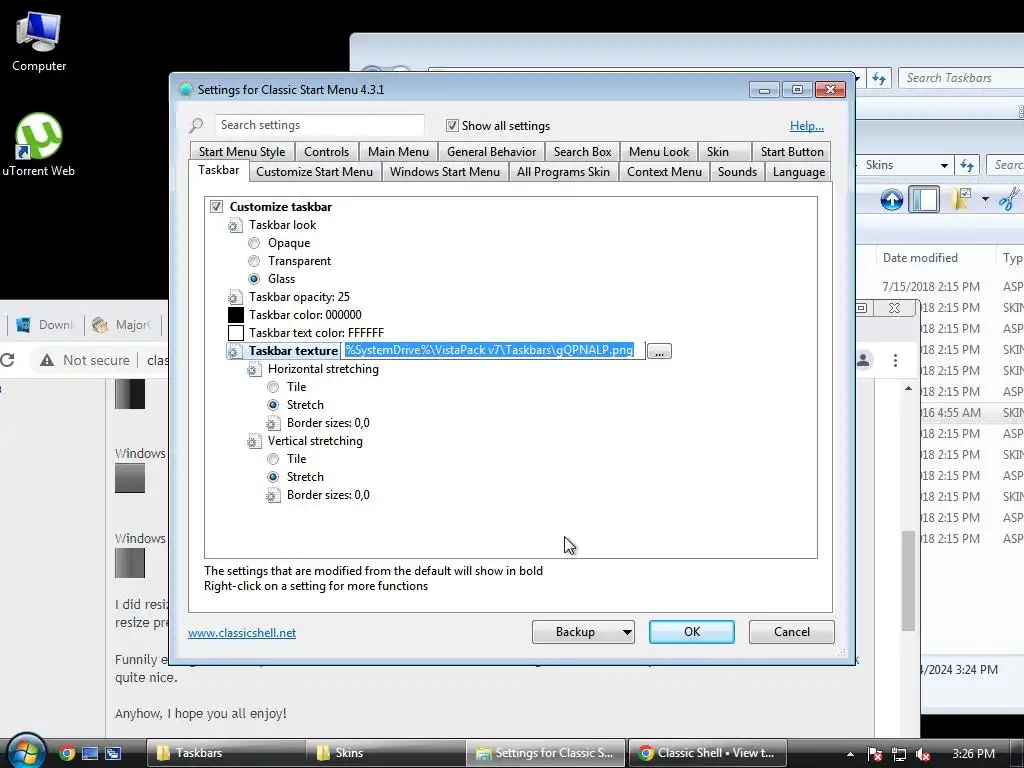Image resolution: width=1024 pixels, height=768 pixels.
Task: Open the uTorrent Web desktop shortcut
Action: point(39,145)
